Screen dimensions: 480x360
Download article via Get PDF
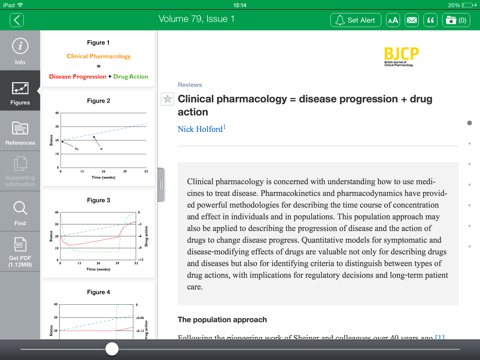pyautogui.click(x=20, y=252)
